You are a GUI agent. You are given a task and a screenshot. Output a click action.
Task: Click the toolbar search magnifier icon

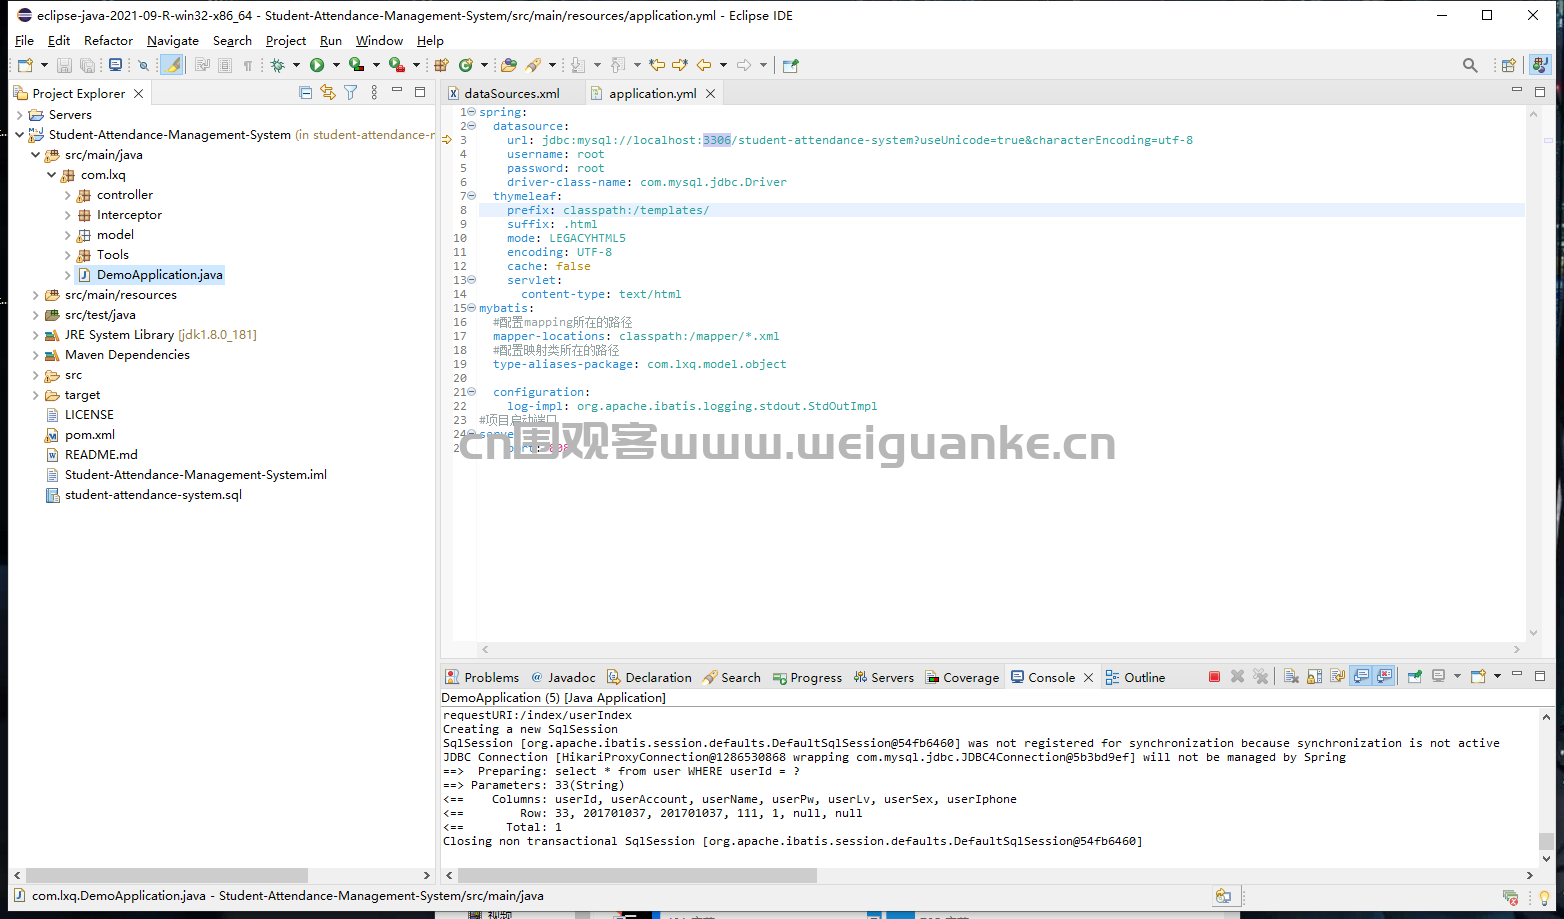(x=1469, y=65)
